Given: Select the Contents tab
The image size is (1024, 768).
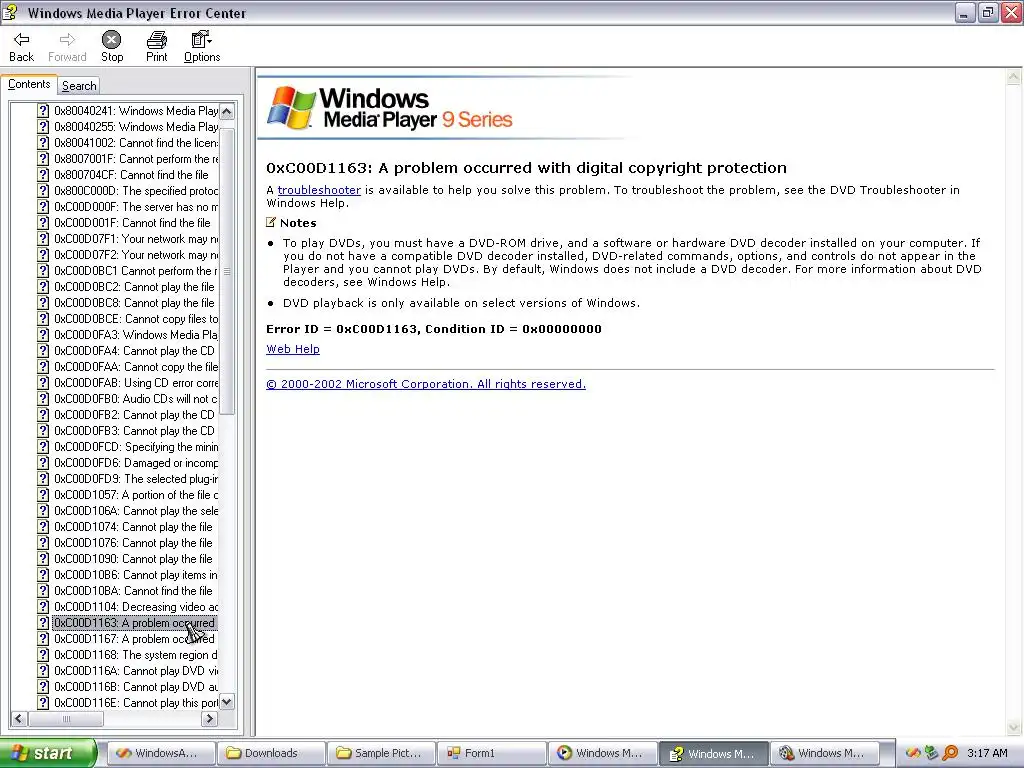Looking at the screenshot, I should (29, 84).
